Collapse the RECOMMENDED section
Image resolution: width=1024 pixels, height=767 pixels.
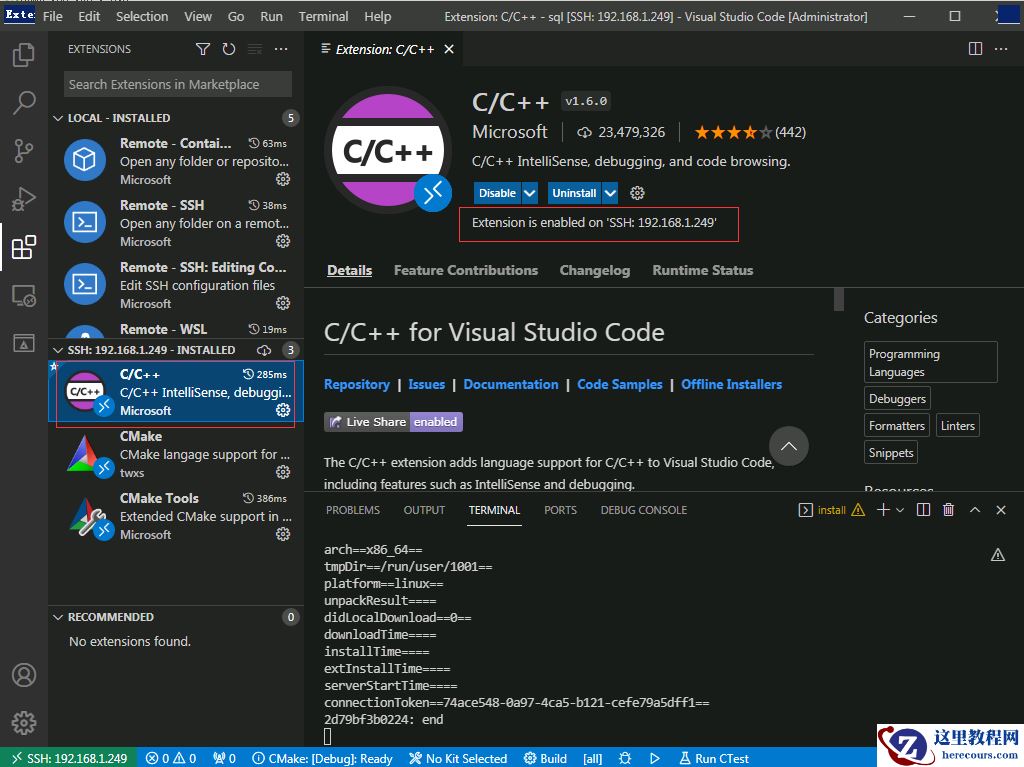[x=58, y=617]
